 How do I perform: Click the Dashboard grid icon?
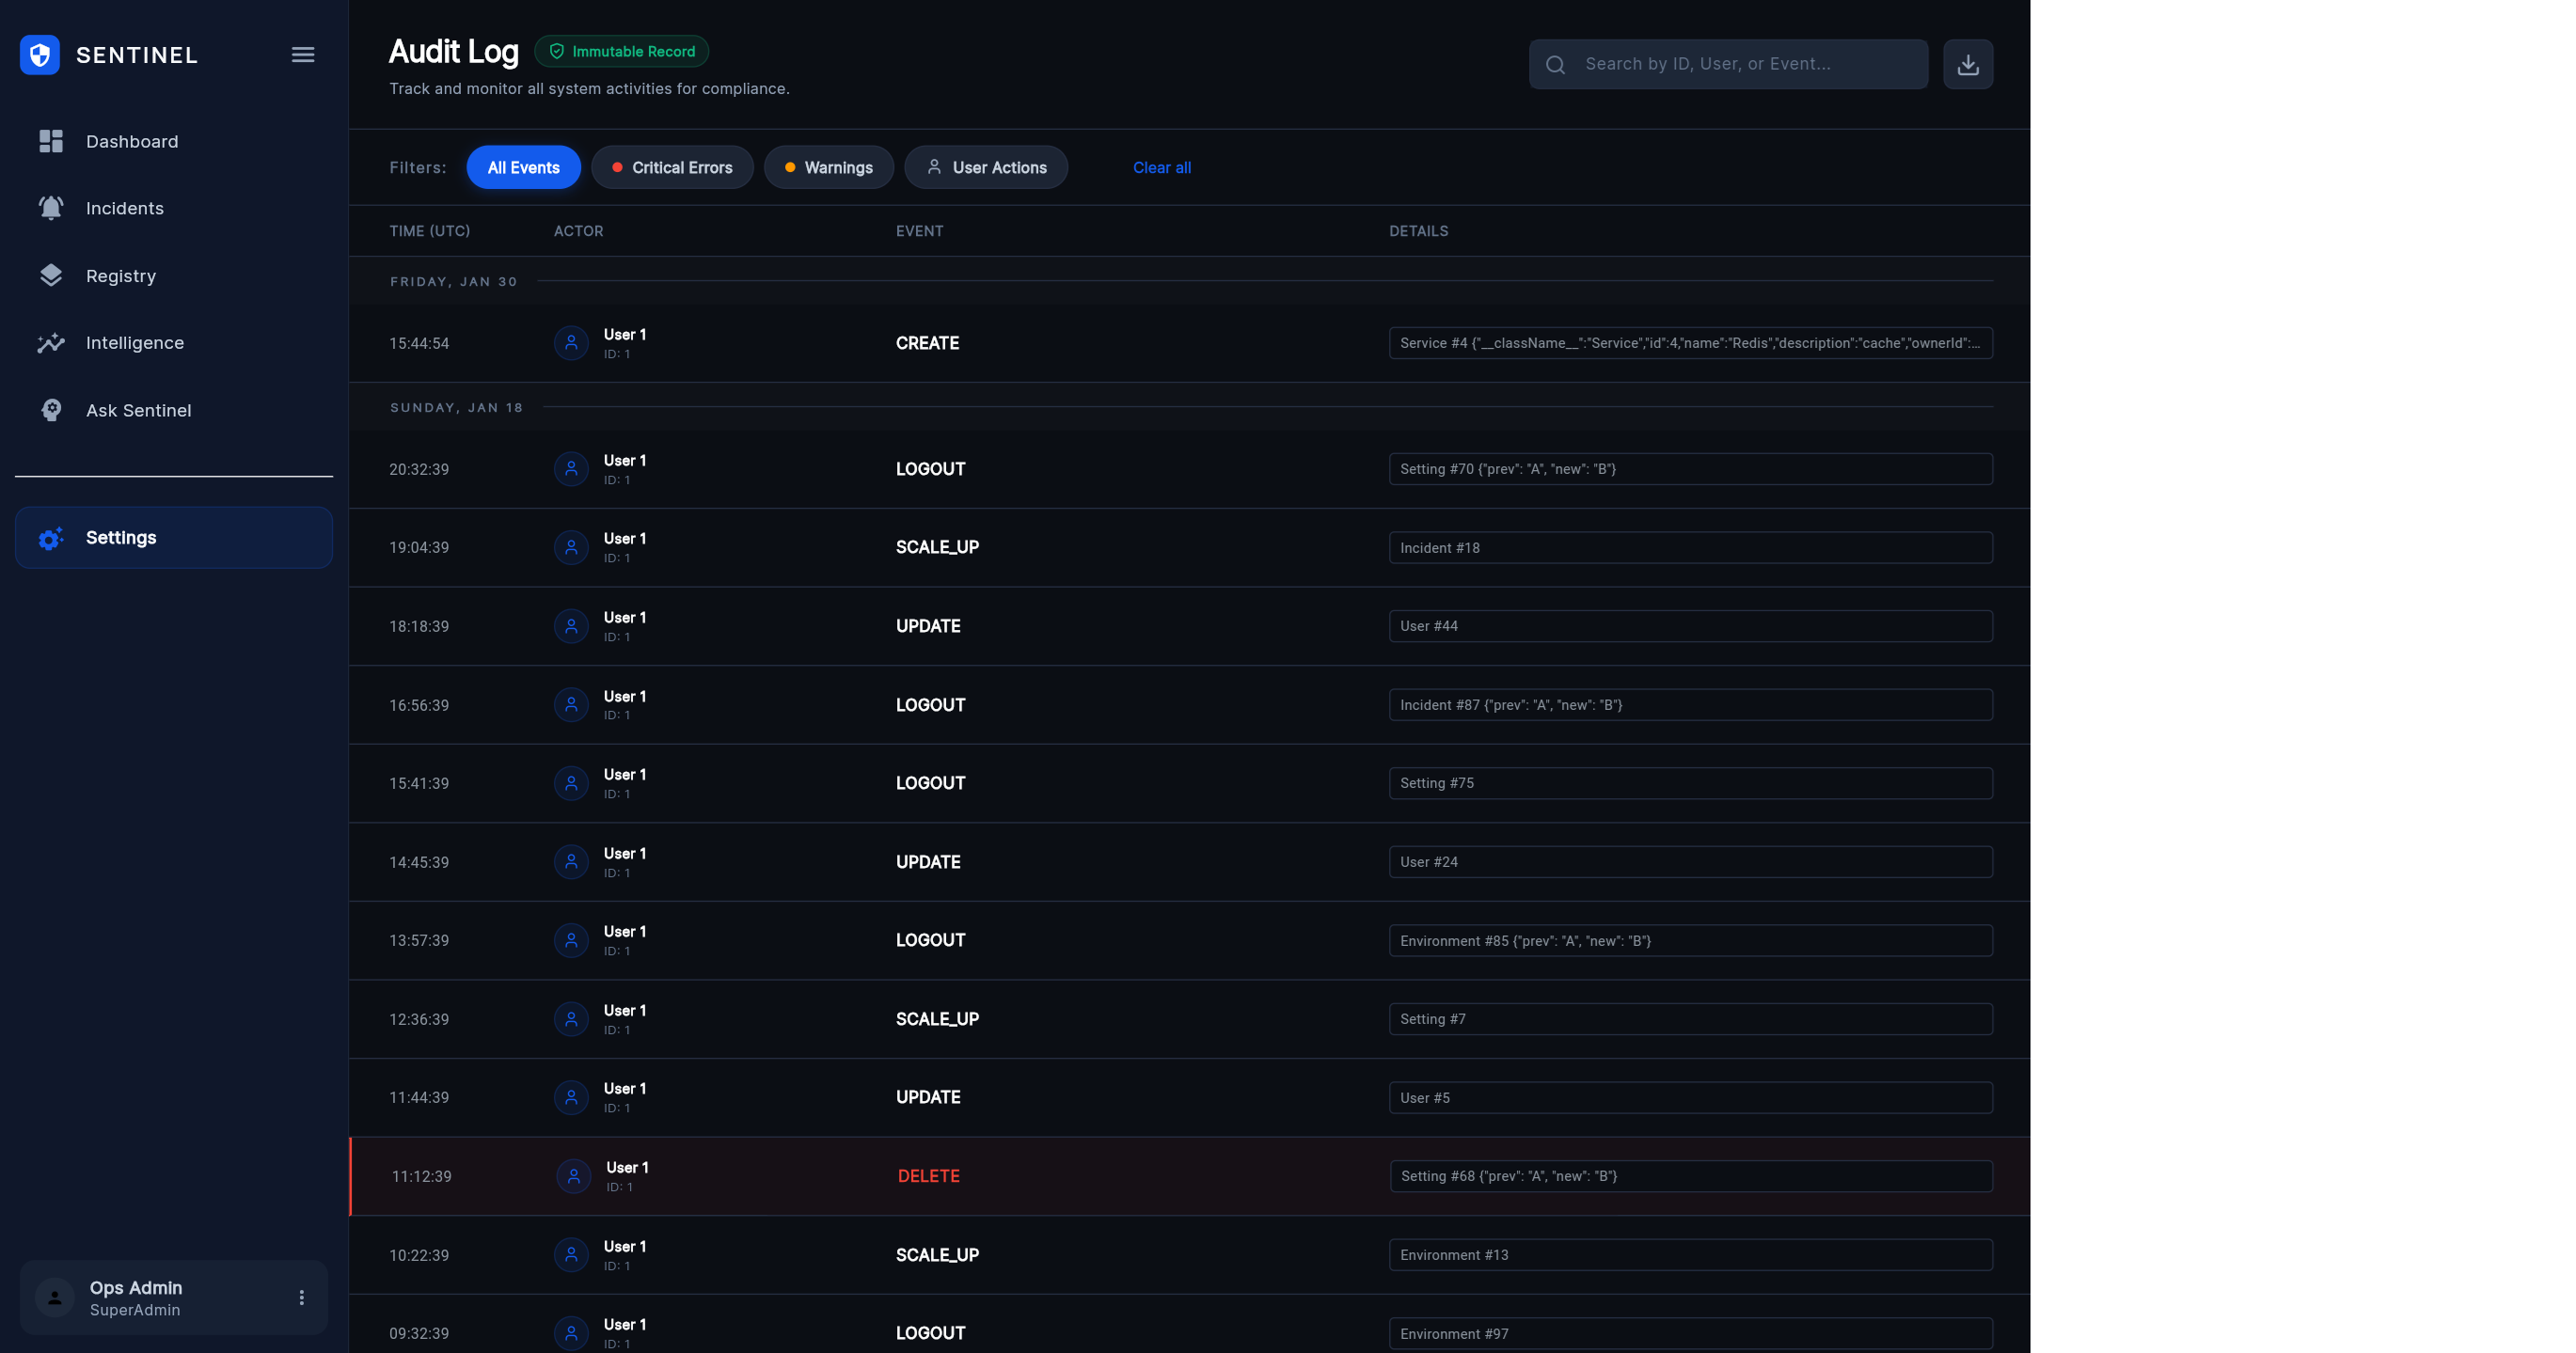pyautogui.click(x=51, y=141)
